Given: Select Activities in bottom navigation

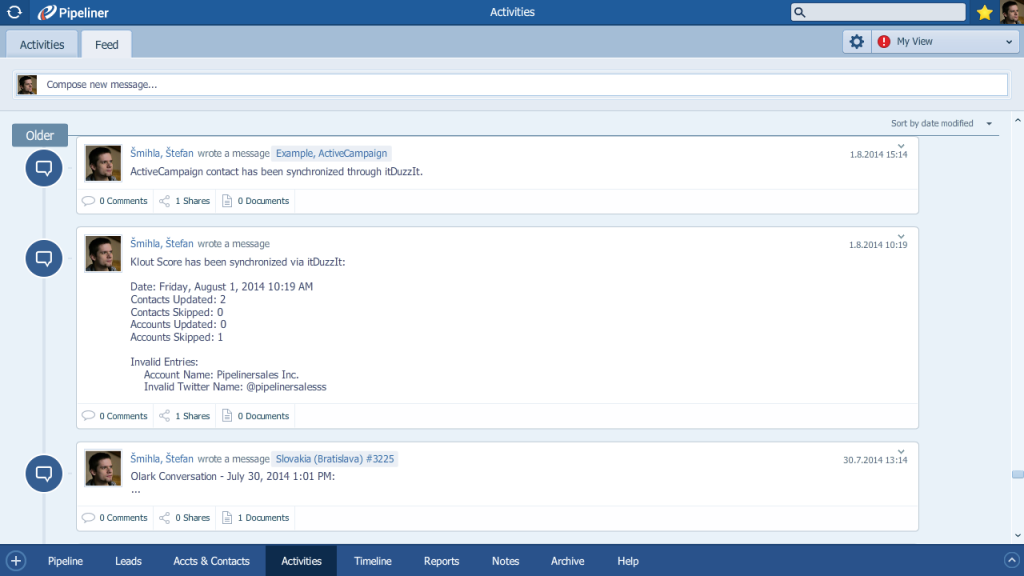Looking at the screenshot, I should (301, 561).
